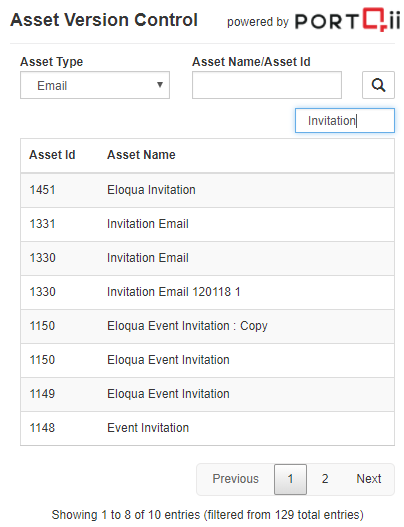The height and width of the screenshot is (527, 404).
Task: Go to the Next page
Action: [369, 479]
